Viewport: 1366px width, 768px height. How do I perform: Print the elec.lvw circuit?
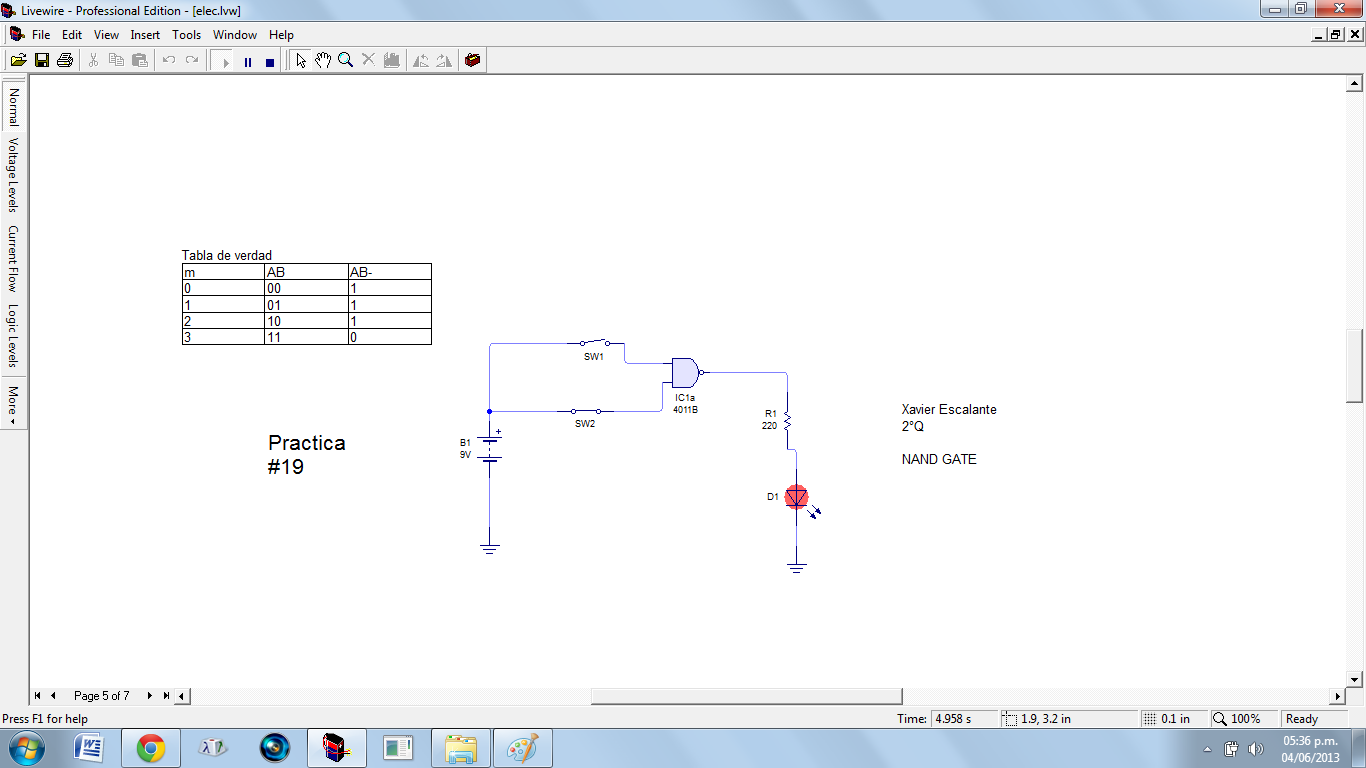click(x=64, y=59)
